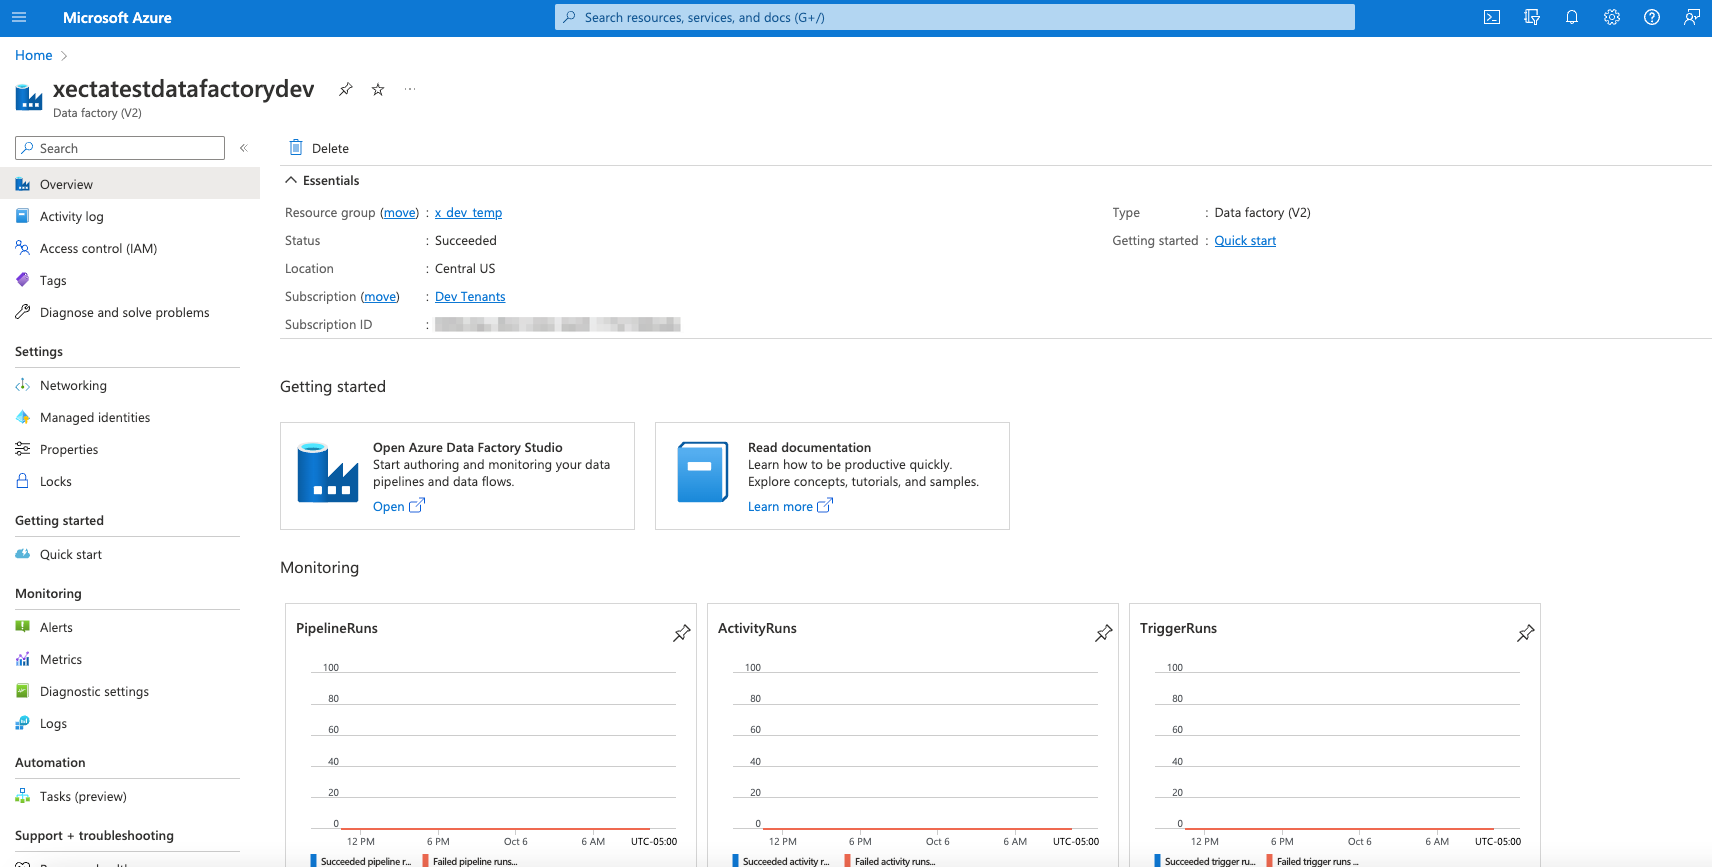
Task: Click move link for Subscription
Action: (x=380, y=297)
